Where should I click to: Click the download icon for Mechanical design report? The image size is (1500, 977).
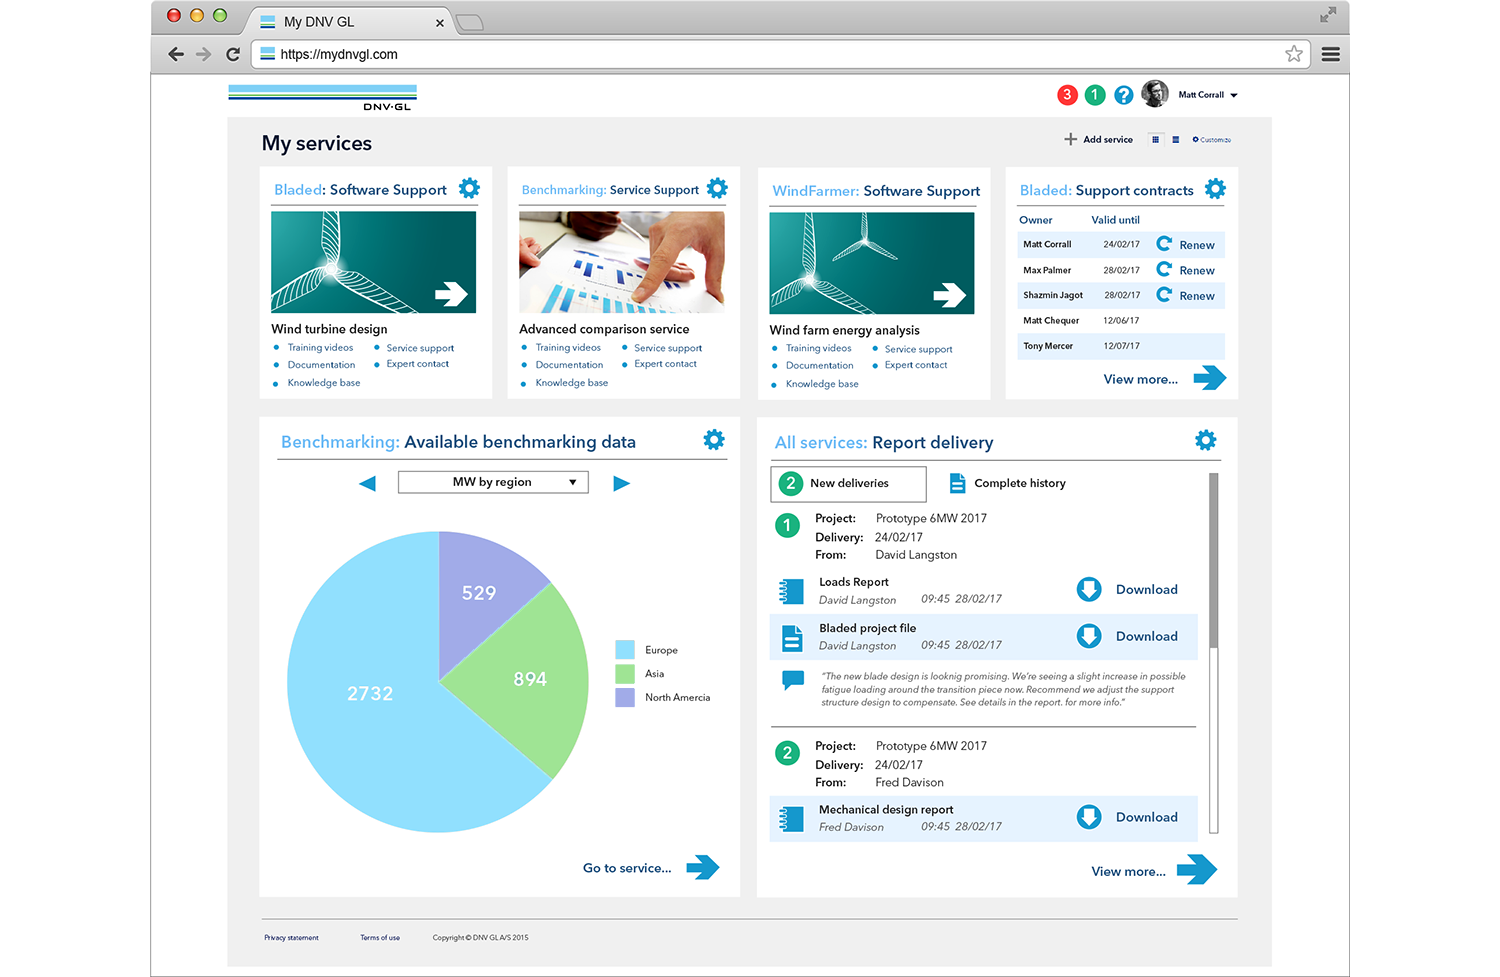click(1089, 817)
